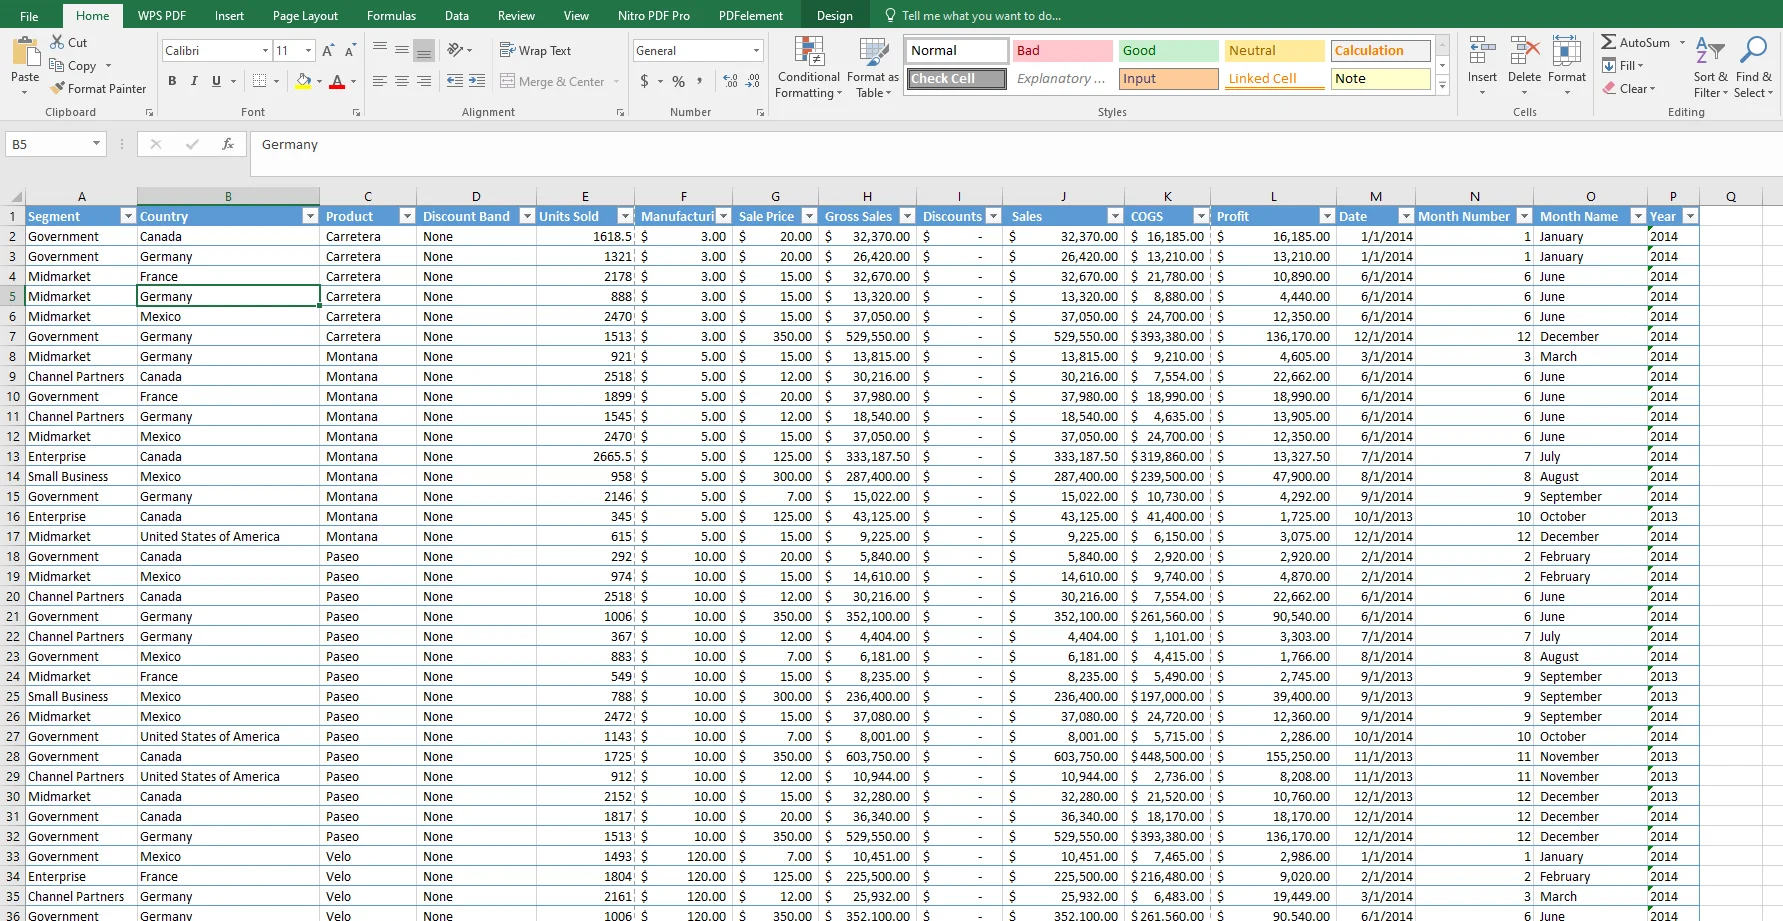Click Decrease Decimal icon

click(753, 81)
